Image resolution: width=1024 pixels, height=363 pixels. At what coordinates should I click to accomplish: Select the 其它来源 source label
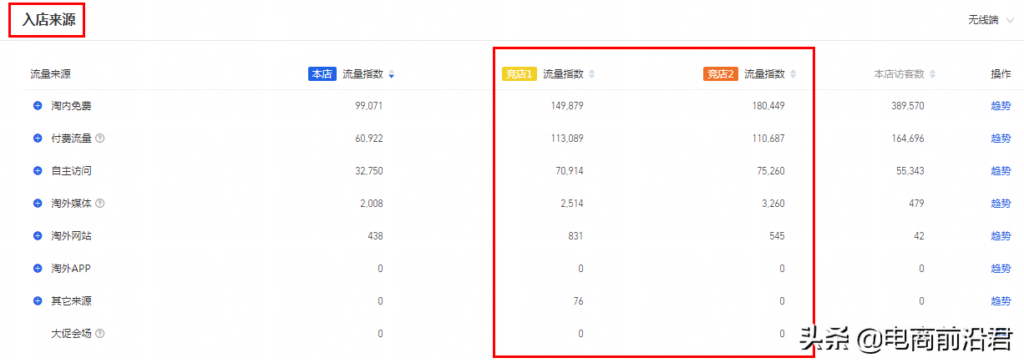click(71, 301)
